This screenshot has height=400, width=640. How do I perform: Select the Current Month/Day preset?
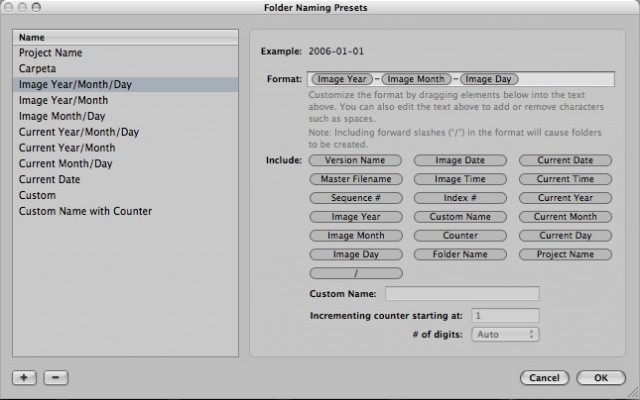pyautogui.click(x=125, y=164)
